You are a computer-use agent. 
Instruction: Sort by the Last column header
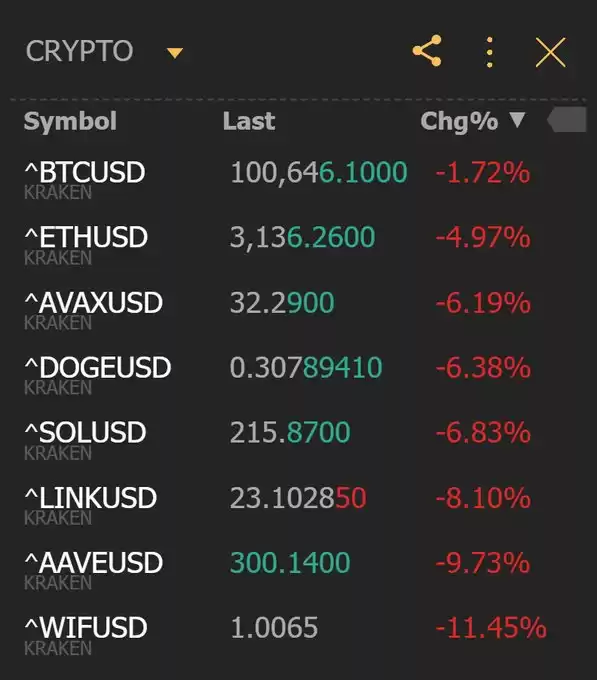249,121
